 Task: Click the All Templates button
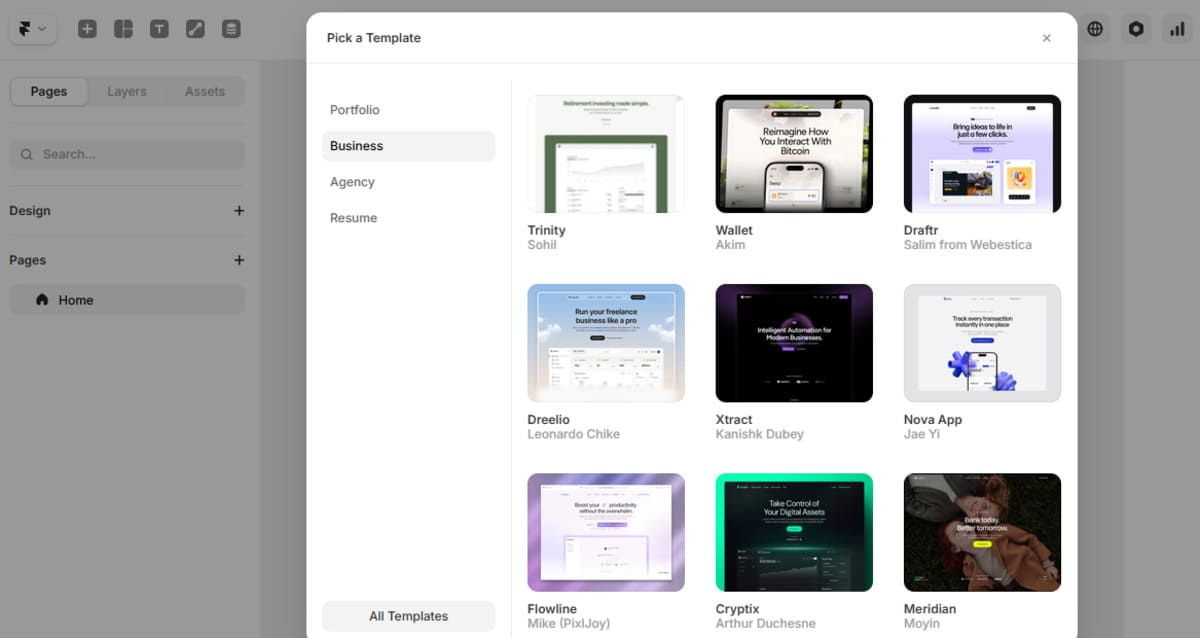pos(408,616)
